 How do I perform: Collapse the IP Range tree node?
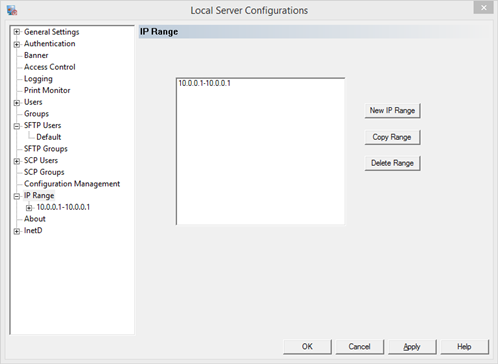pyautogui.click(x=17, y=196)
